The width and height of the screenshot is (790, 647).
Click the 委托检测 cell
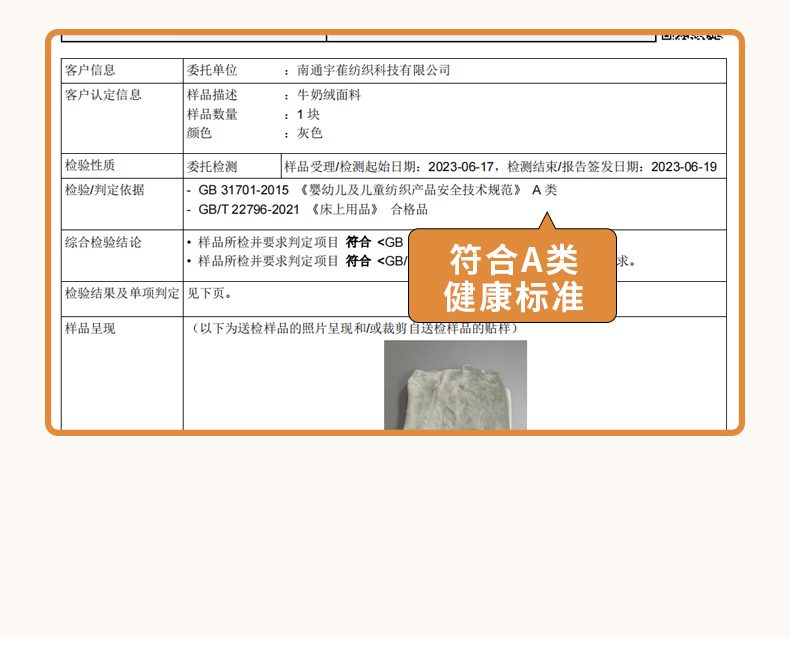[212, 167]
